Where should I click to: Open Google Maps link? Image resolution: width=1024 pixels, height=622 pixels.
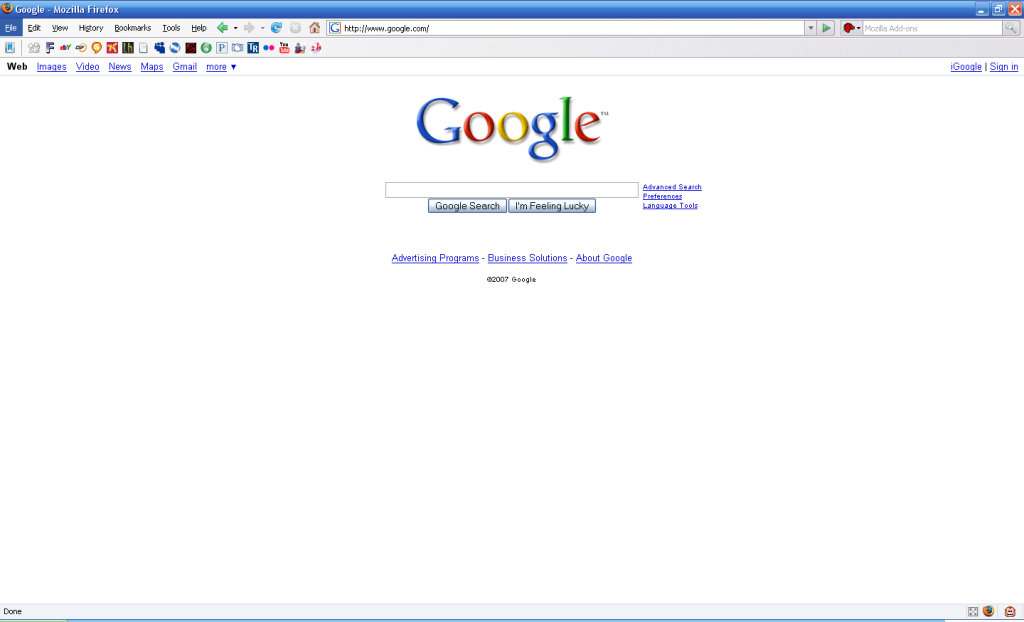tap(152, 67)
